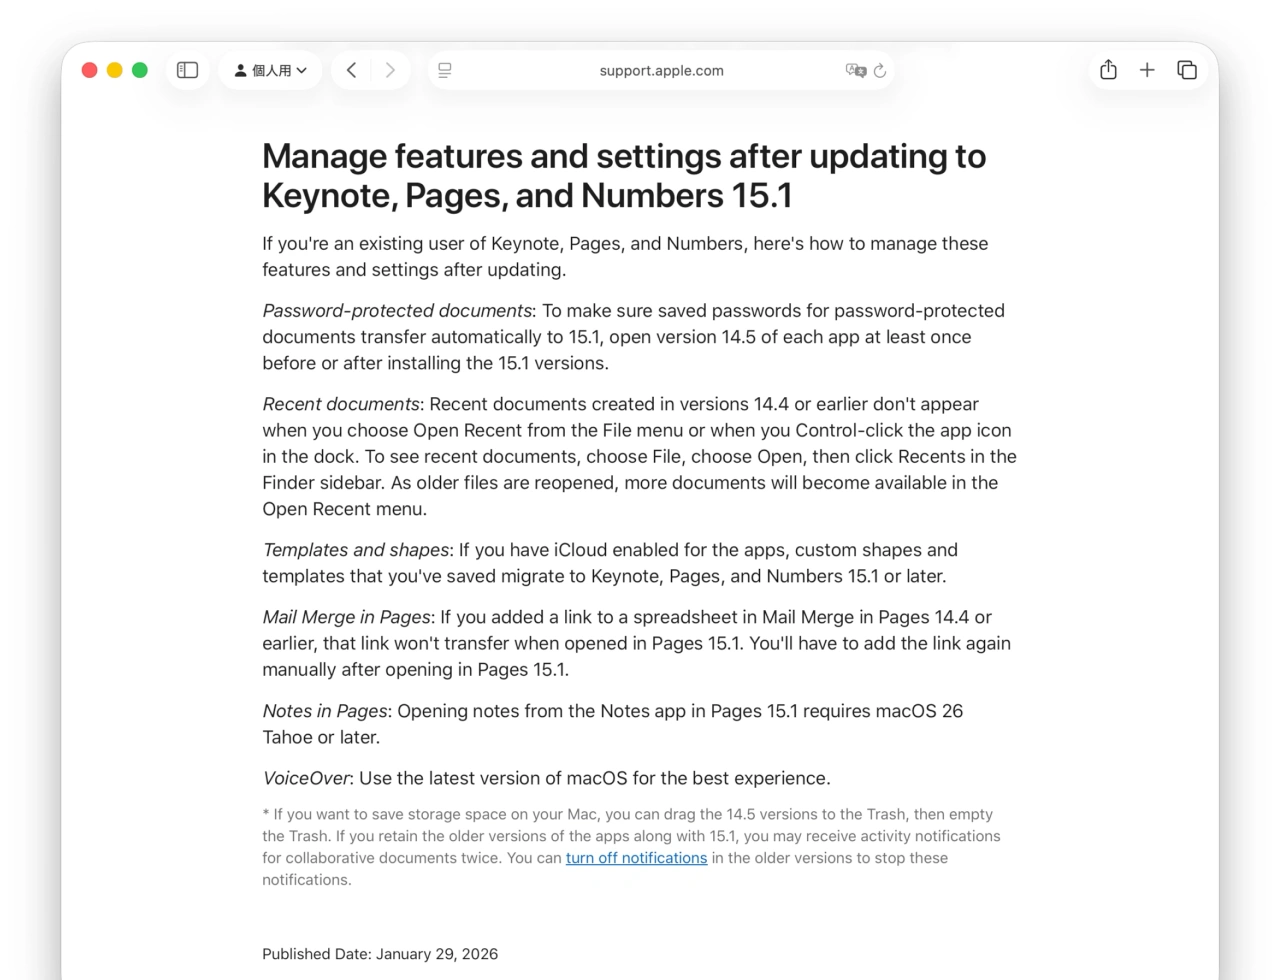Viewport: 1280px width, 980px height.
Task: Click the grayed-out forward arrow
Action: pos(390,70)
